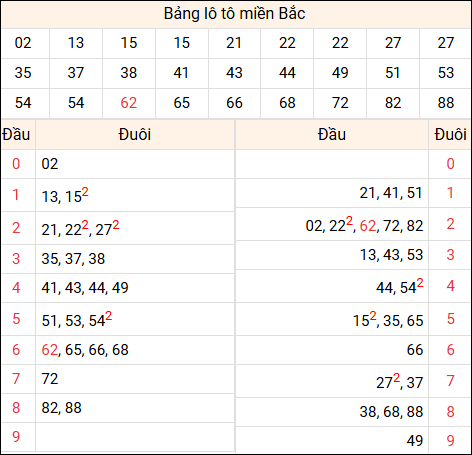This screenshot has height=455, width=472.
Task: Select the left table row '51, 53, 54²'
Action: 135,319
